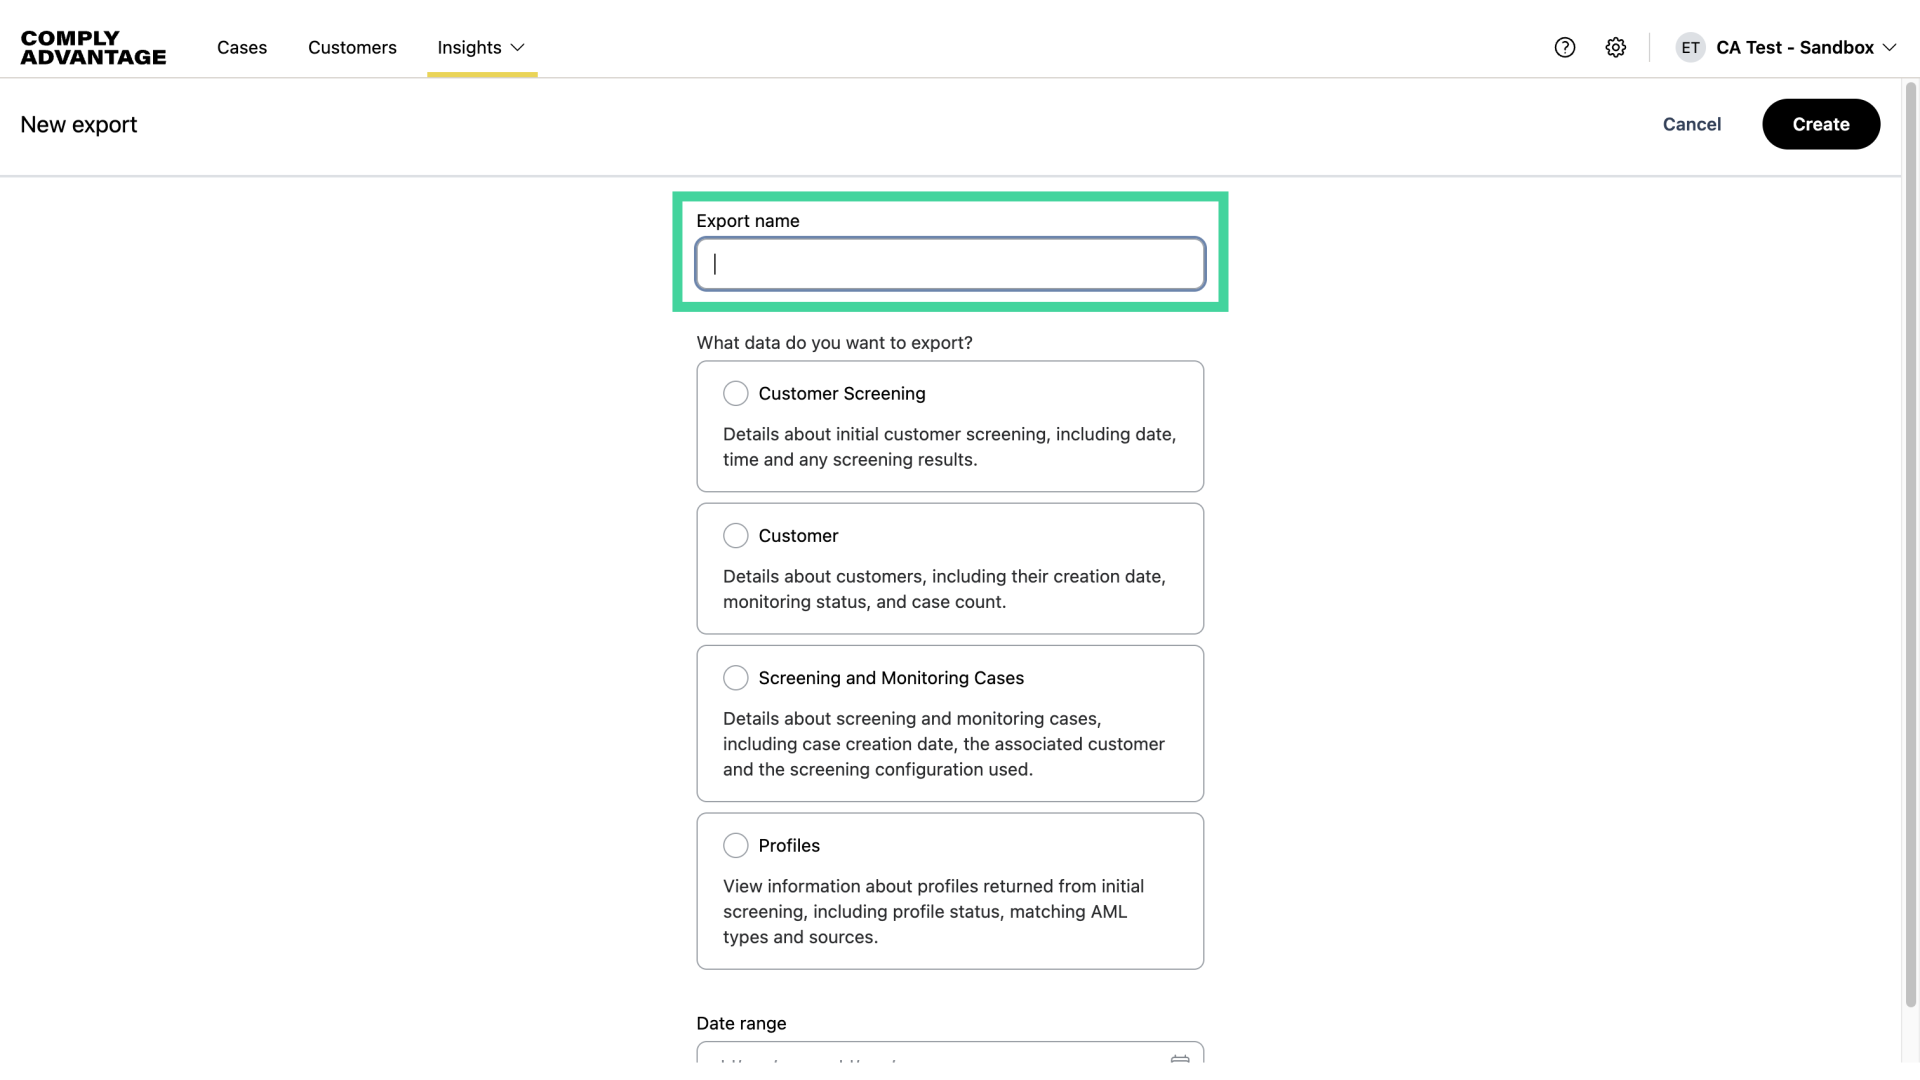Click the ComplyAdvantage logo
1920x1080 pixels.
click(93, 46)
